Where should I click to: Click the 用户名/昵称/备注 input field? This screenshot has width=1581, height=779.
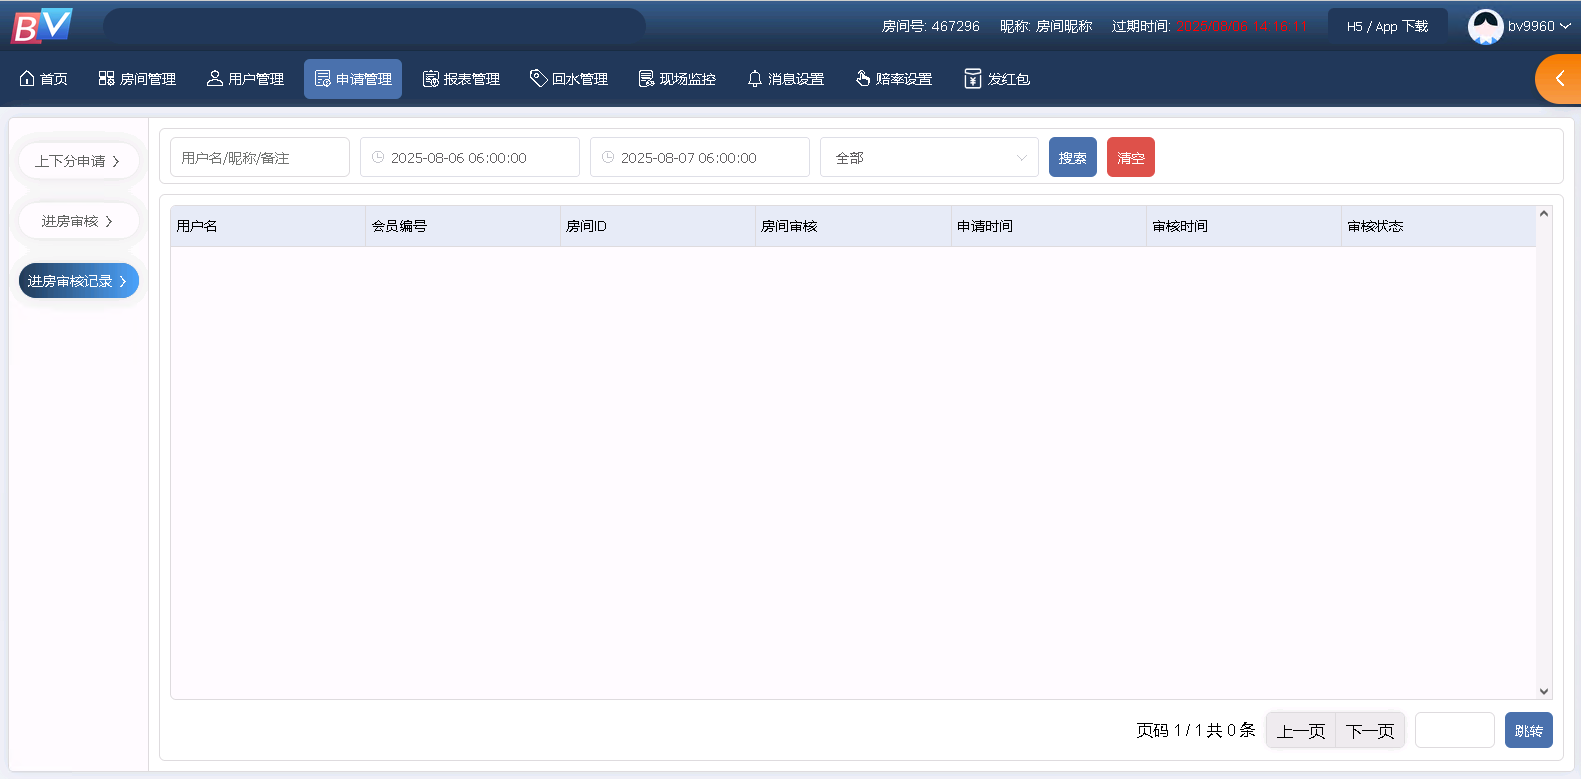tap(260, 158)
